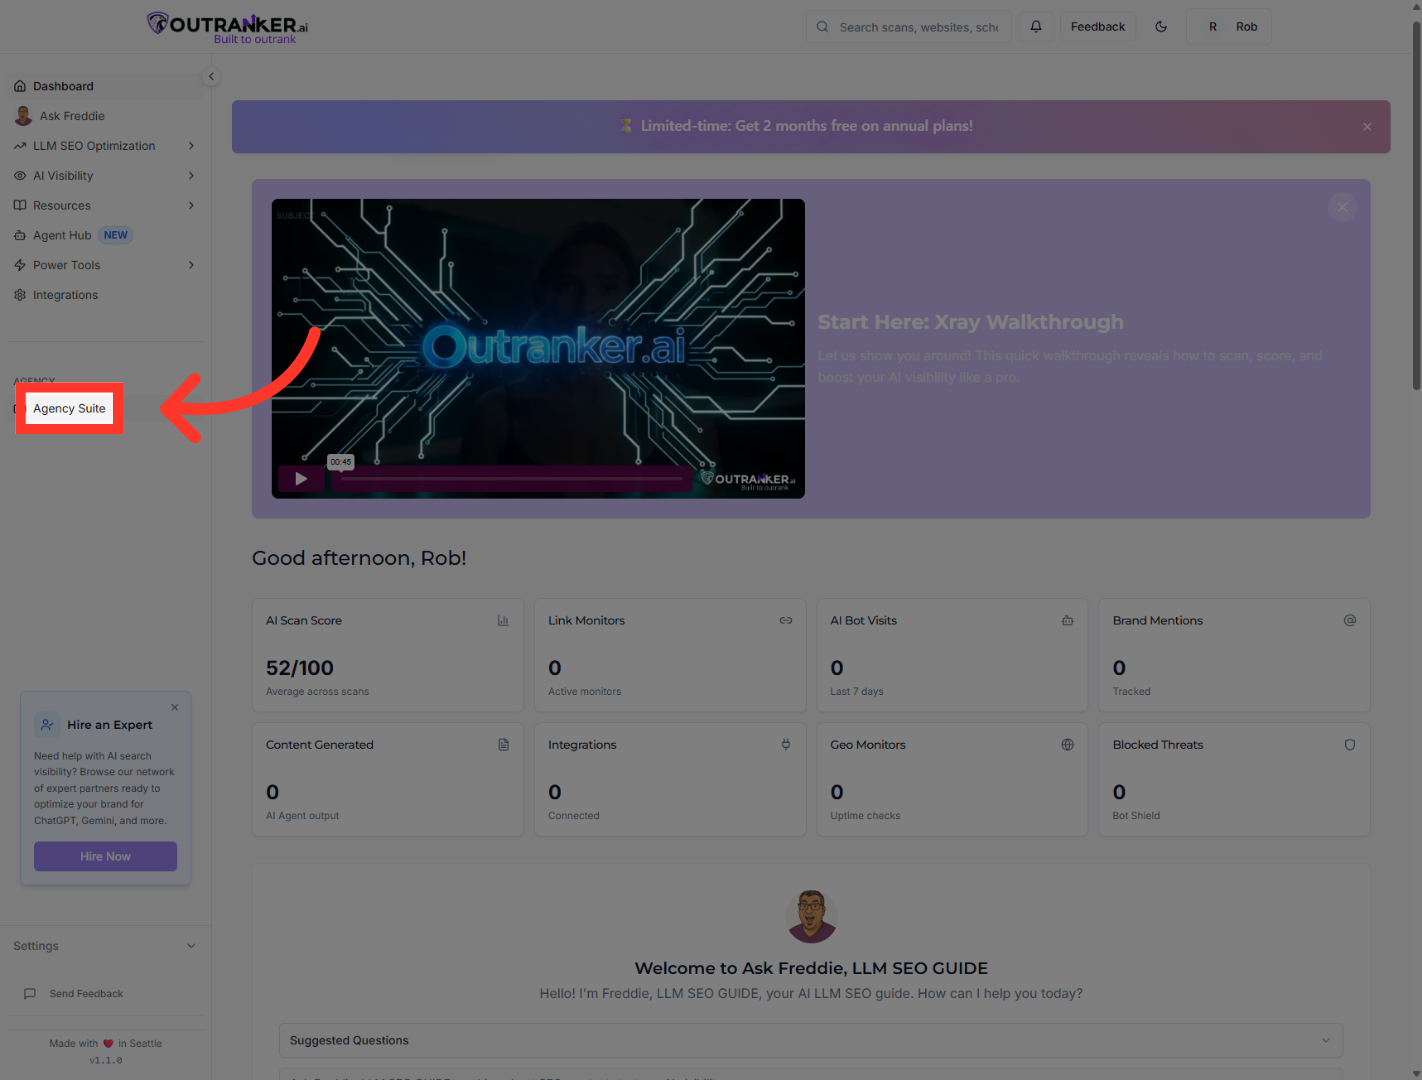Select LLM SEO Optimization in sidebar
This screenshot has width=1422, height=1080.
pyautogui.click(x=94, y=146)
